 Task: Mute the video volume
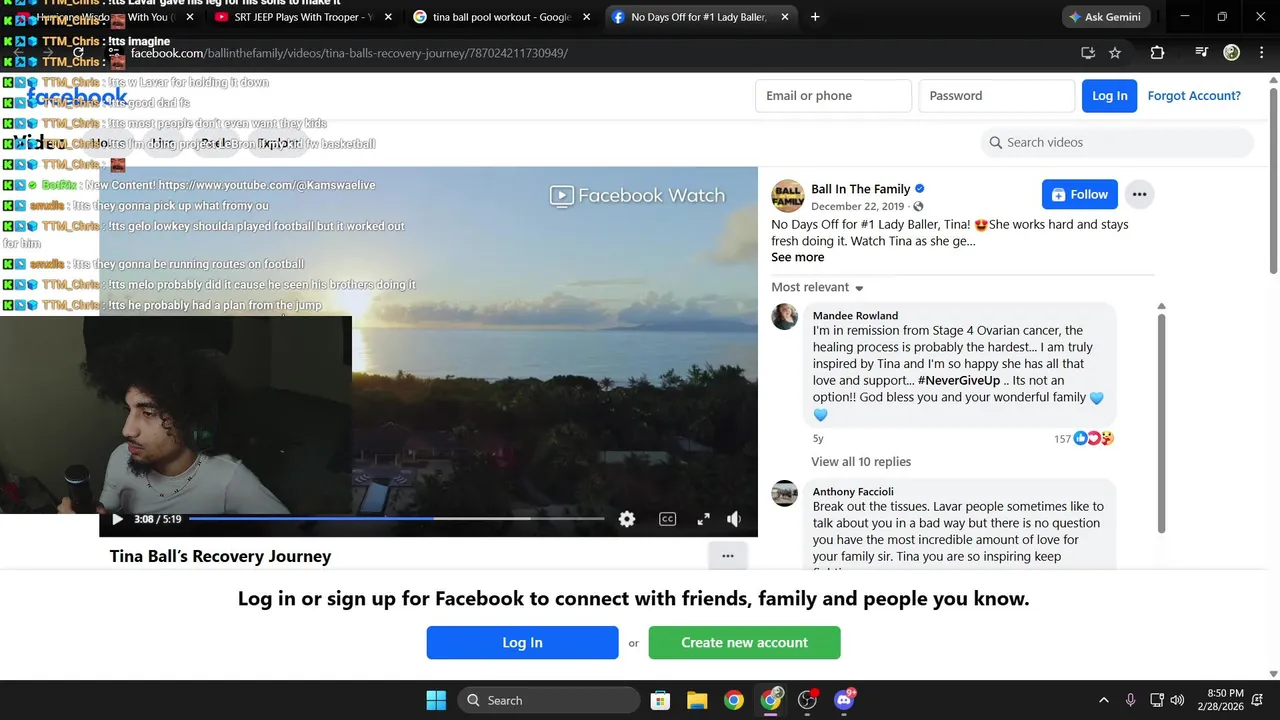tap(734, 519)
